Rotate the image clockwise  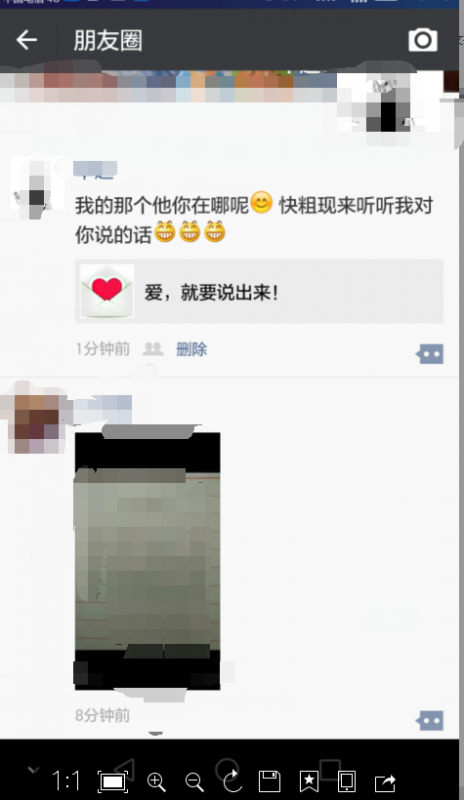(x=232, y=780)
